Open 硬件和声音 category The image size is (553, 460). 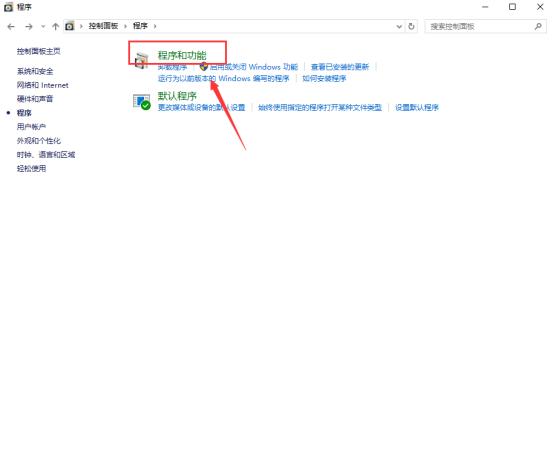[35, 99]
